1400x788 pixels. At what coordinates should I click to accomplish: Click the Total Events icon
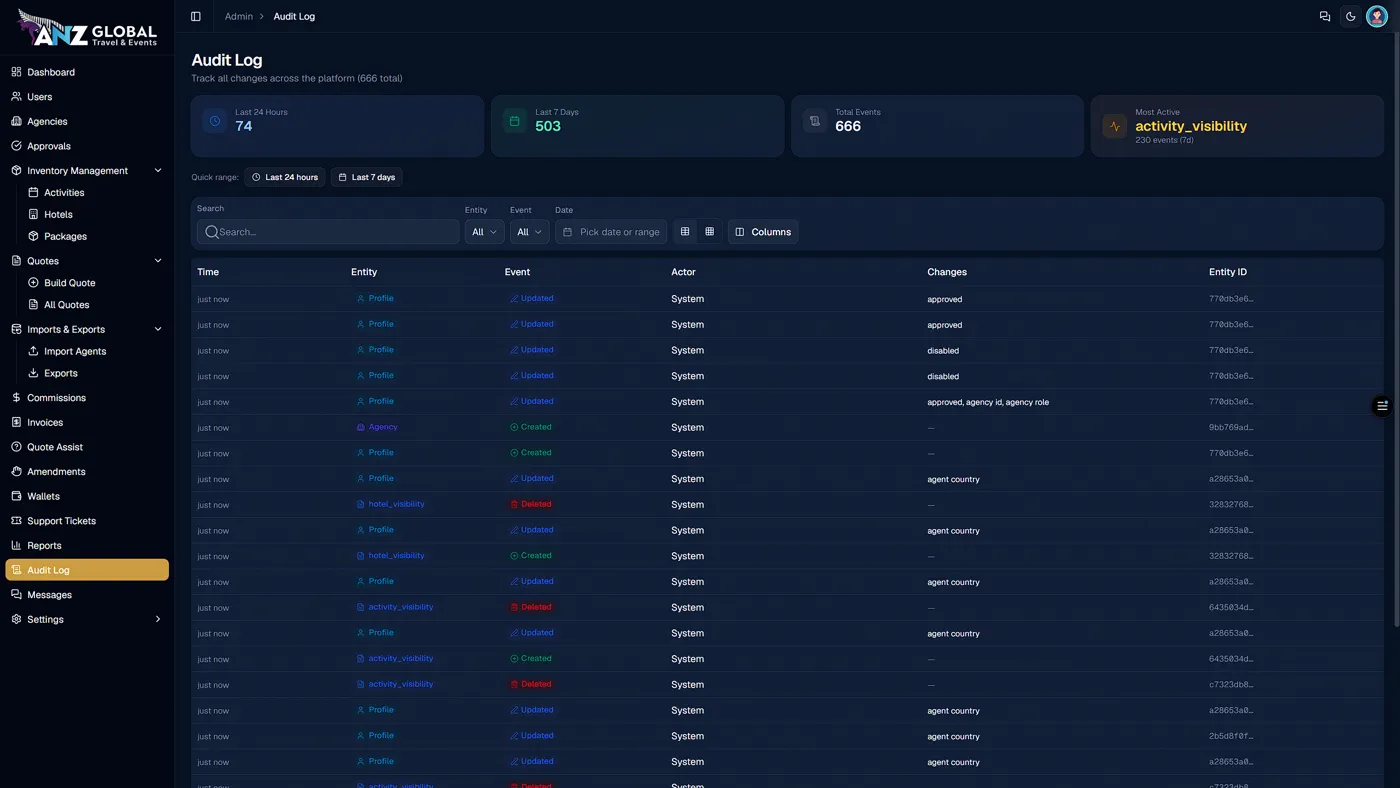[815, 121]
